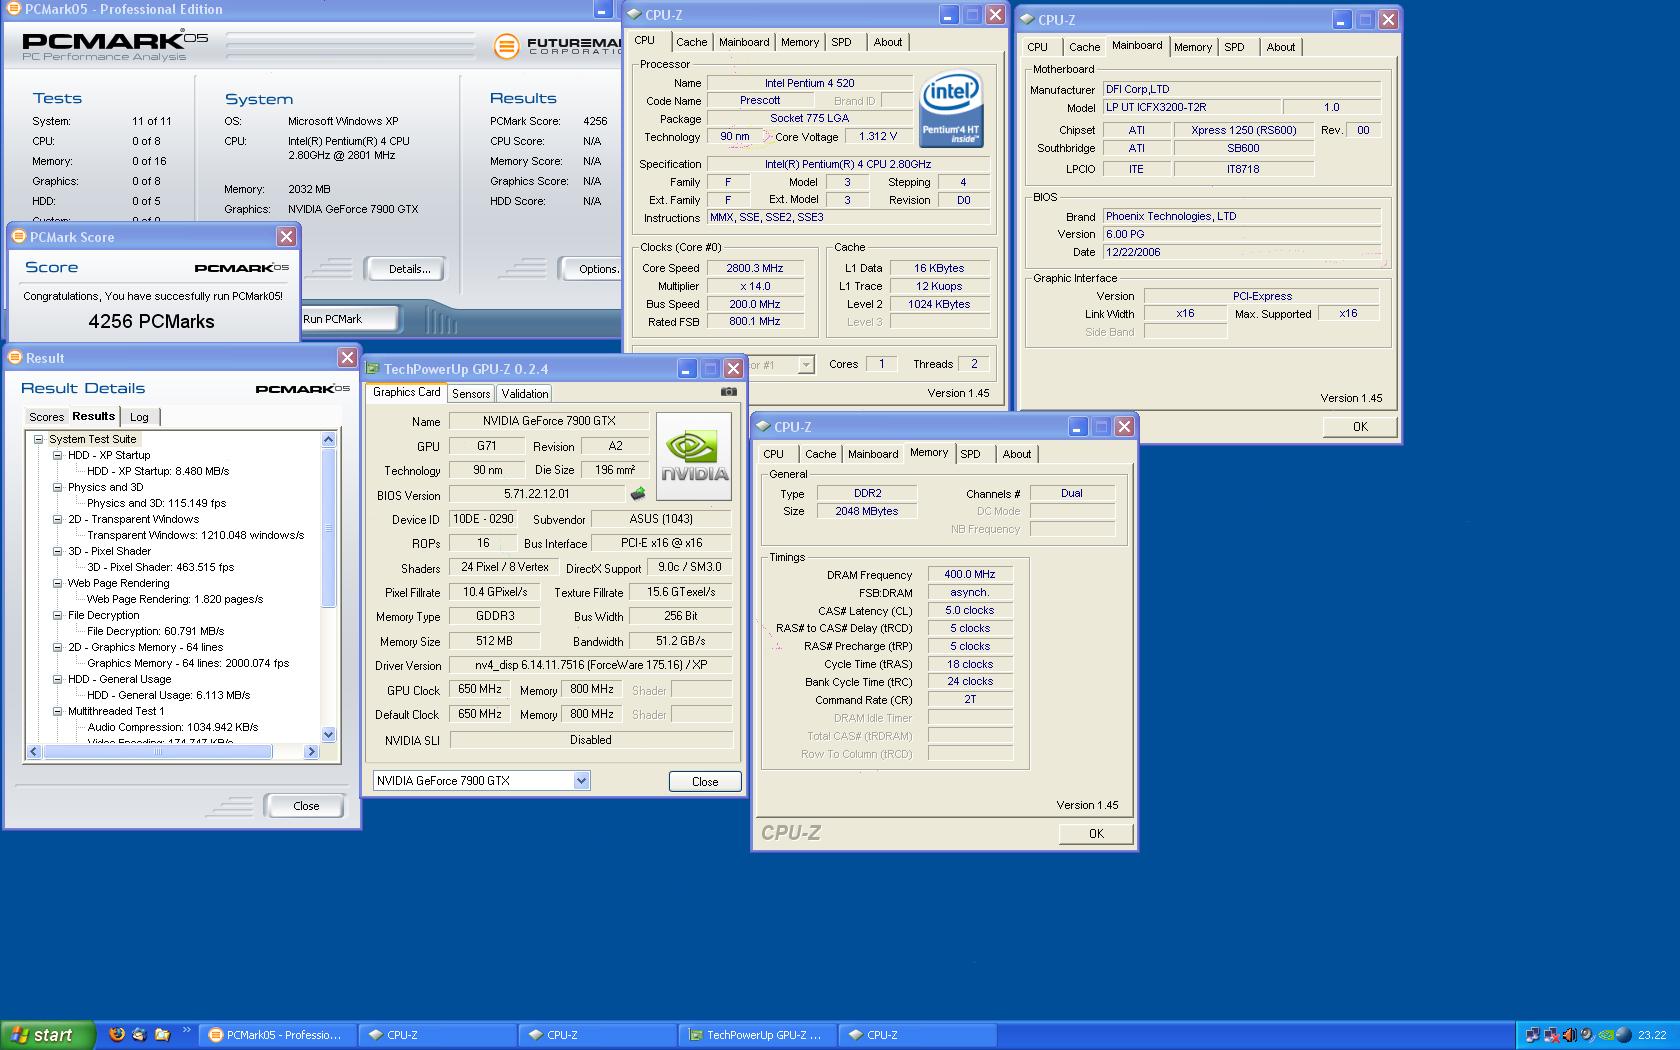1680x1050 pixels.
Task: Expand the quick launch chevron on the taskbar
Action: (x=186, y=1031)
